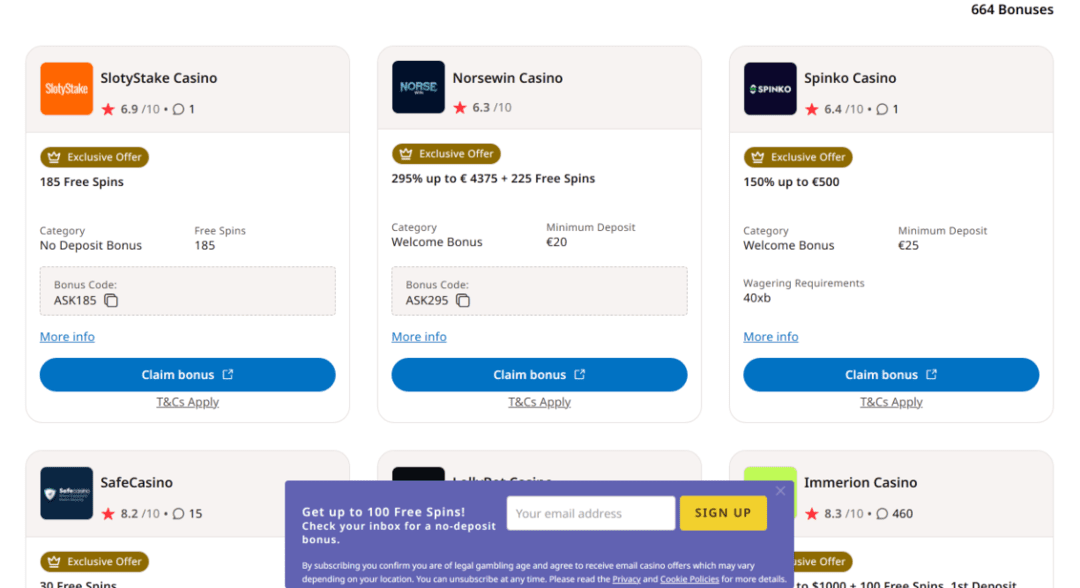
Task: View T&Cs Apply for SlotyStake Casino
Action: 187,402
